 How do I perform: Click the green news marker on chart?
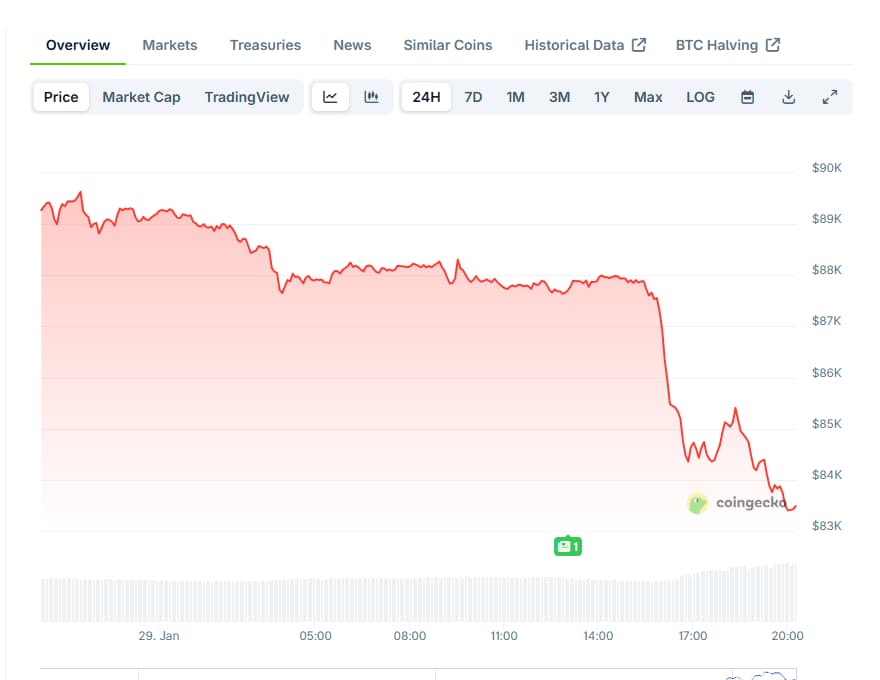567,546
